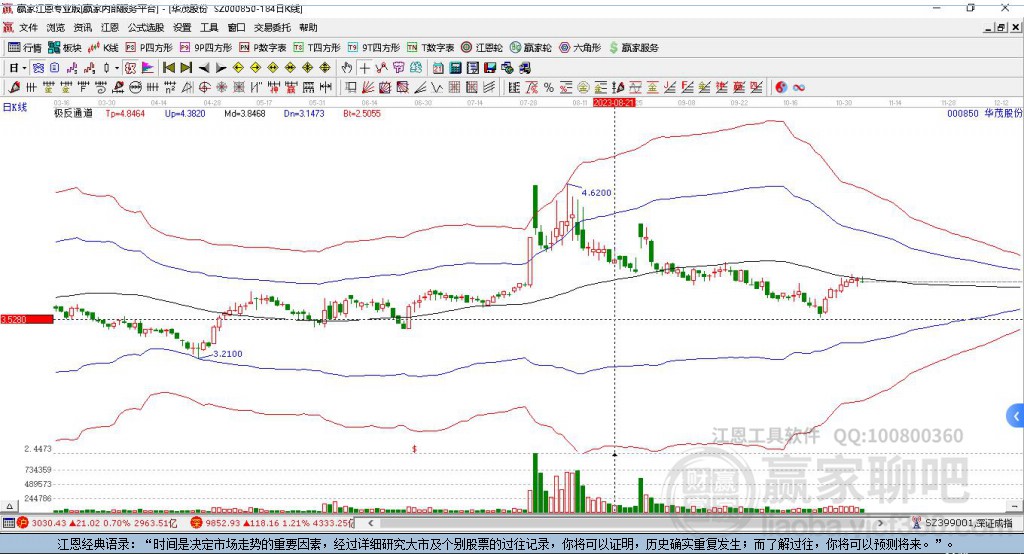Open the P数字表 tool
The width and height of the screenshot is (1024, 554).
[x=263, y=48]
